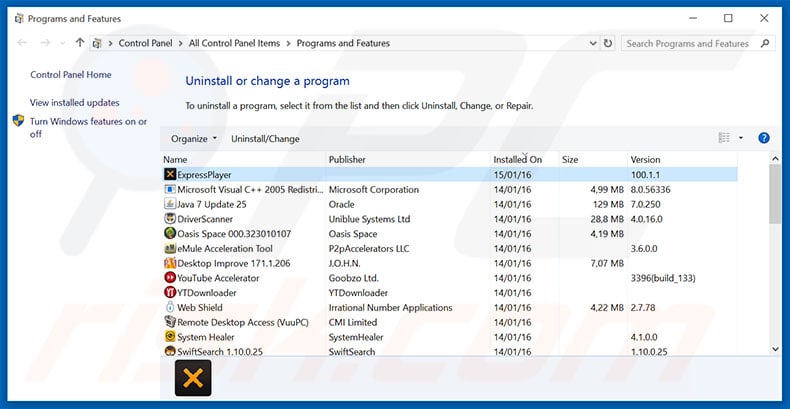This screenshot has height=409, width=790.
Task: Open View installed updates link
Action: coord(75,102)
